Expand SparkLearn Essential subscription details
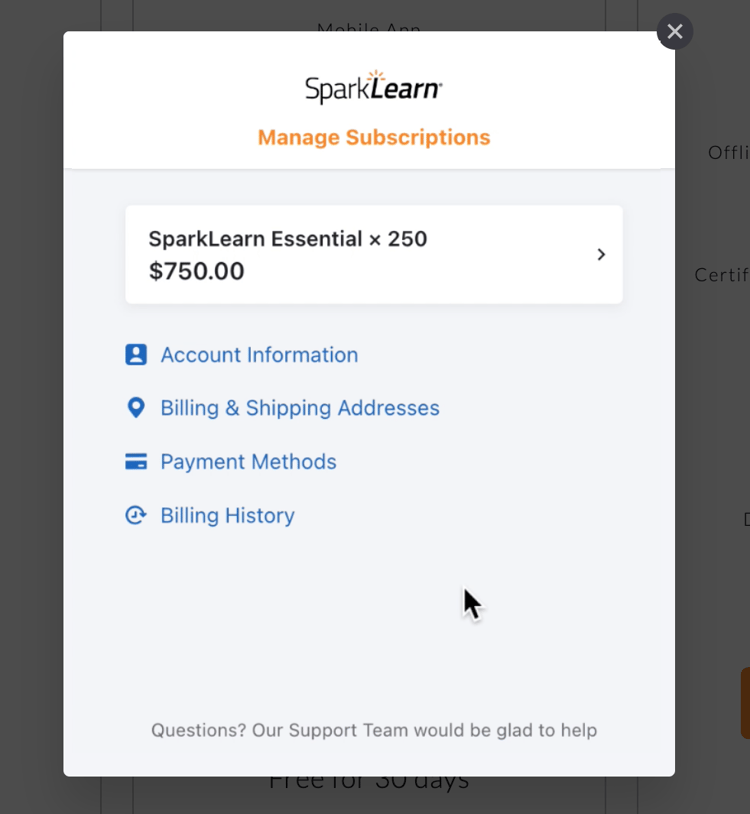 [374, 254]
